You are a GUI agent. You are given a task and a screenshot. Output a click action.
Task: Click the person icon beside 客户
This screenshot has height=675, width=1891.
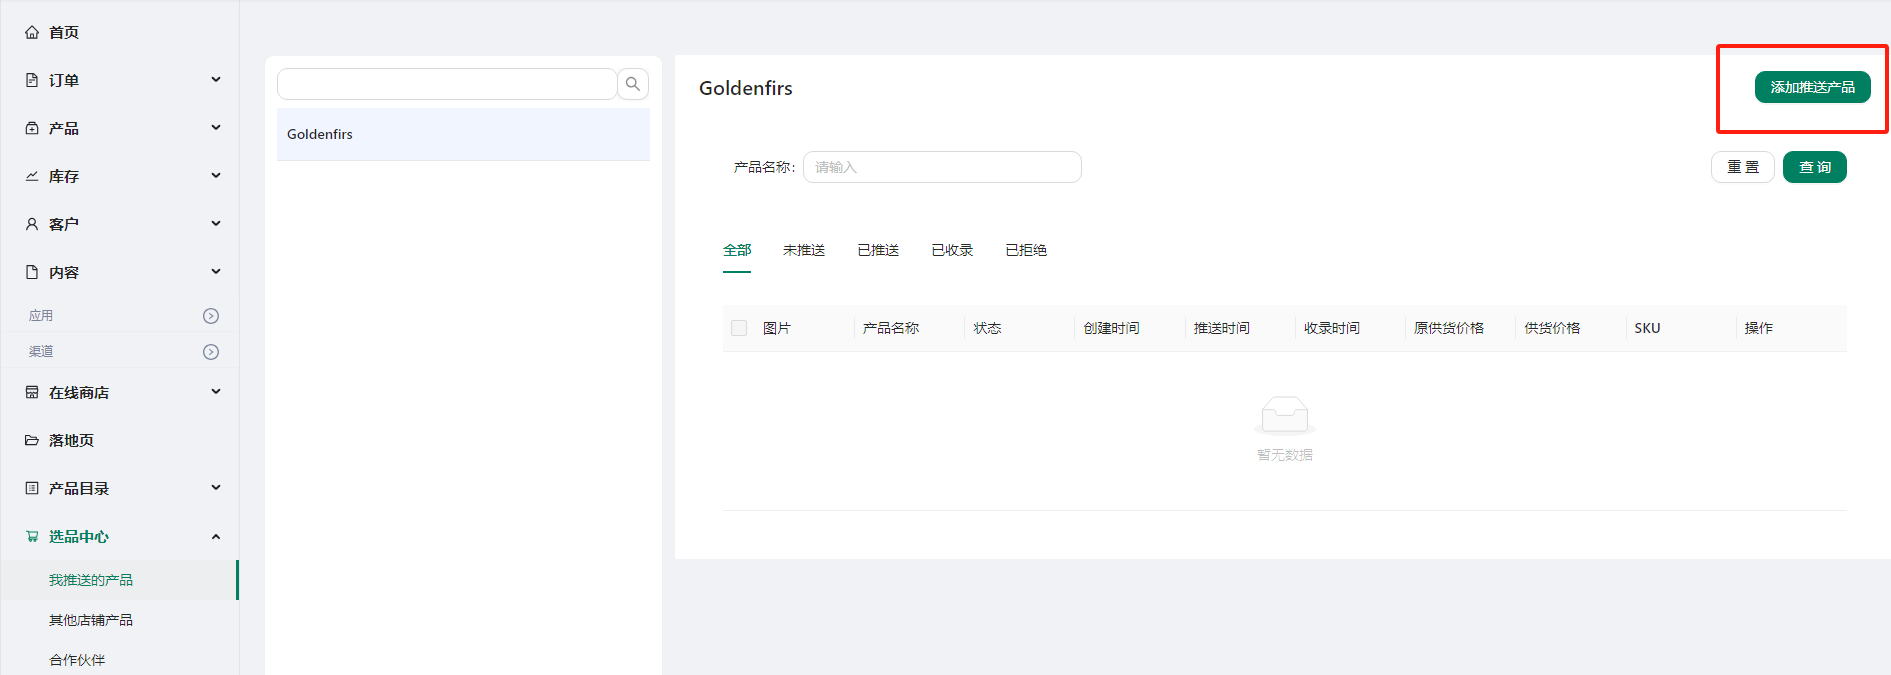coord(32,224)
